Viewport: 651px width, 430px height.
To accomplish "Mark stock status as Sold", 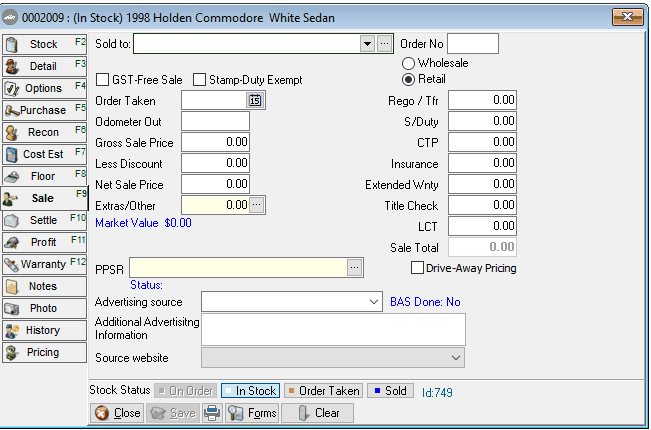I will tap(390, 391).
